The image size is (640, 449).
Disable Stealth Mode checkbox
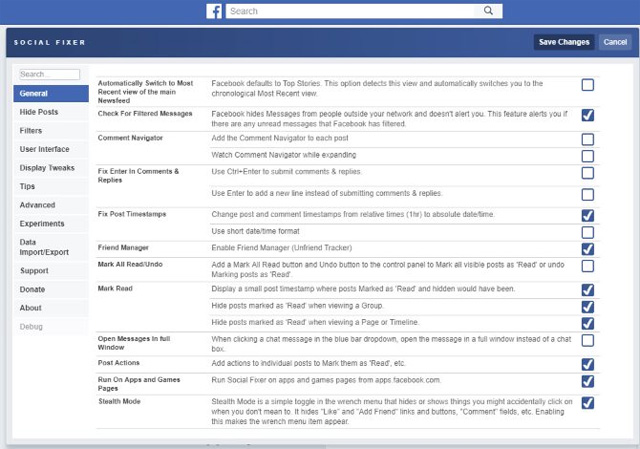click(587, 403)
